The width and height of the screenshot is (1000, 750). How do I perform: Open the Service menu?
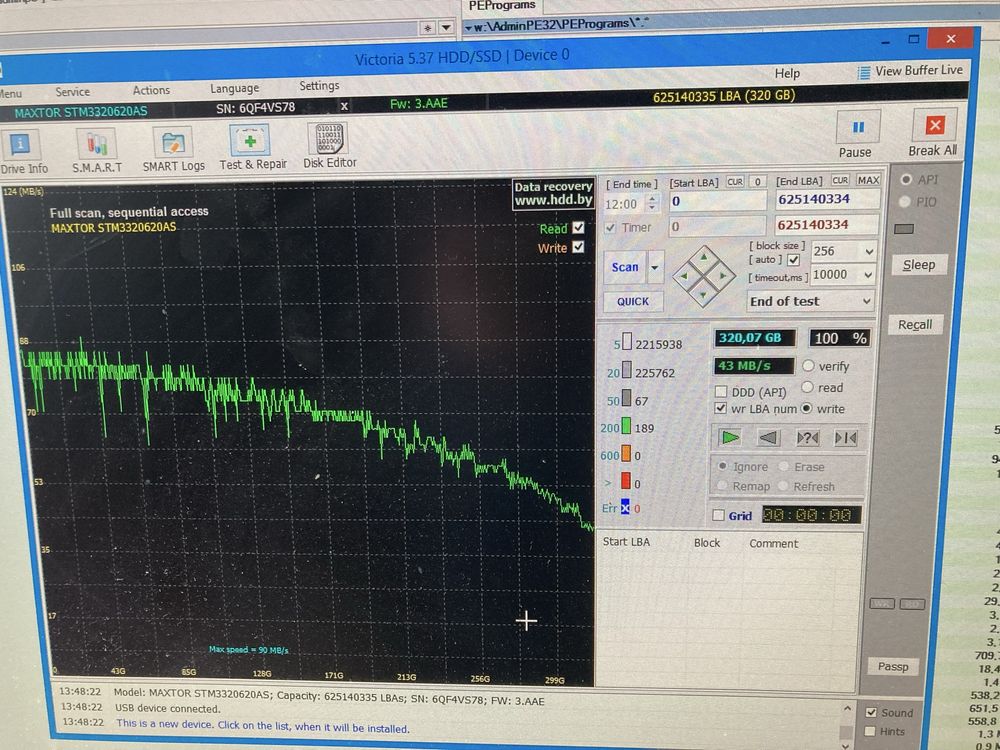pyautogui.click(x=72, y=92)
